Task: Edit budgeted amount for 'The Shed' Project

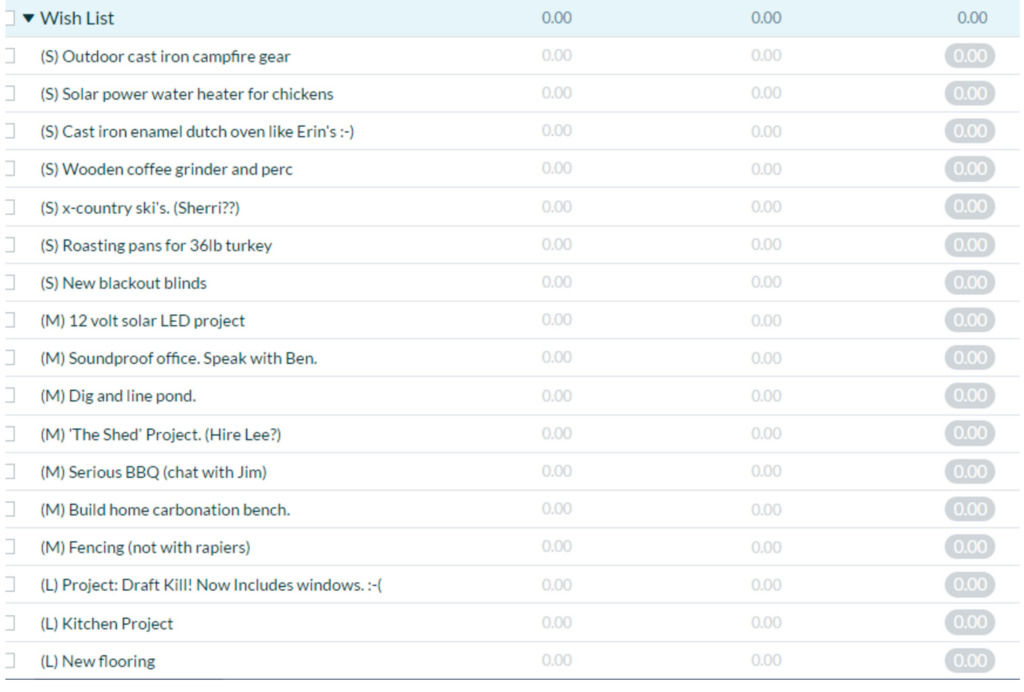Action: (556, 433)
